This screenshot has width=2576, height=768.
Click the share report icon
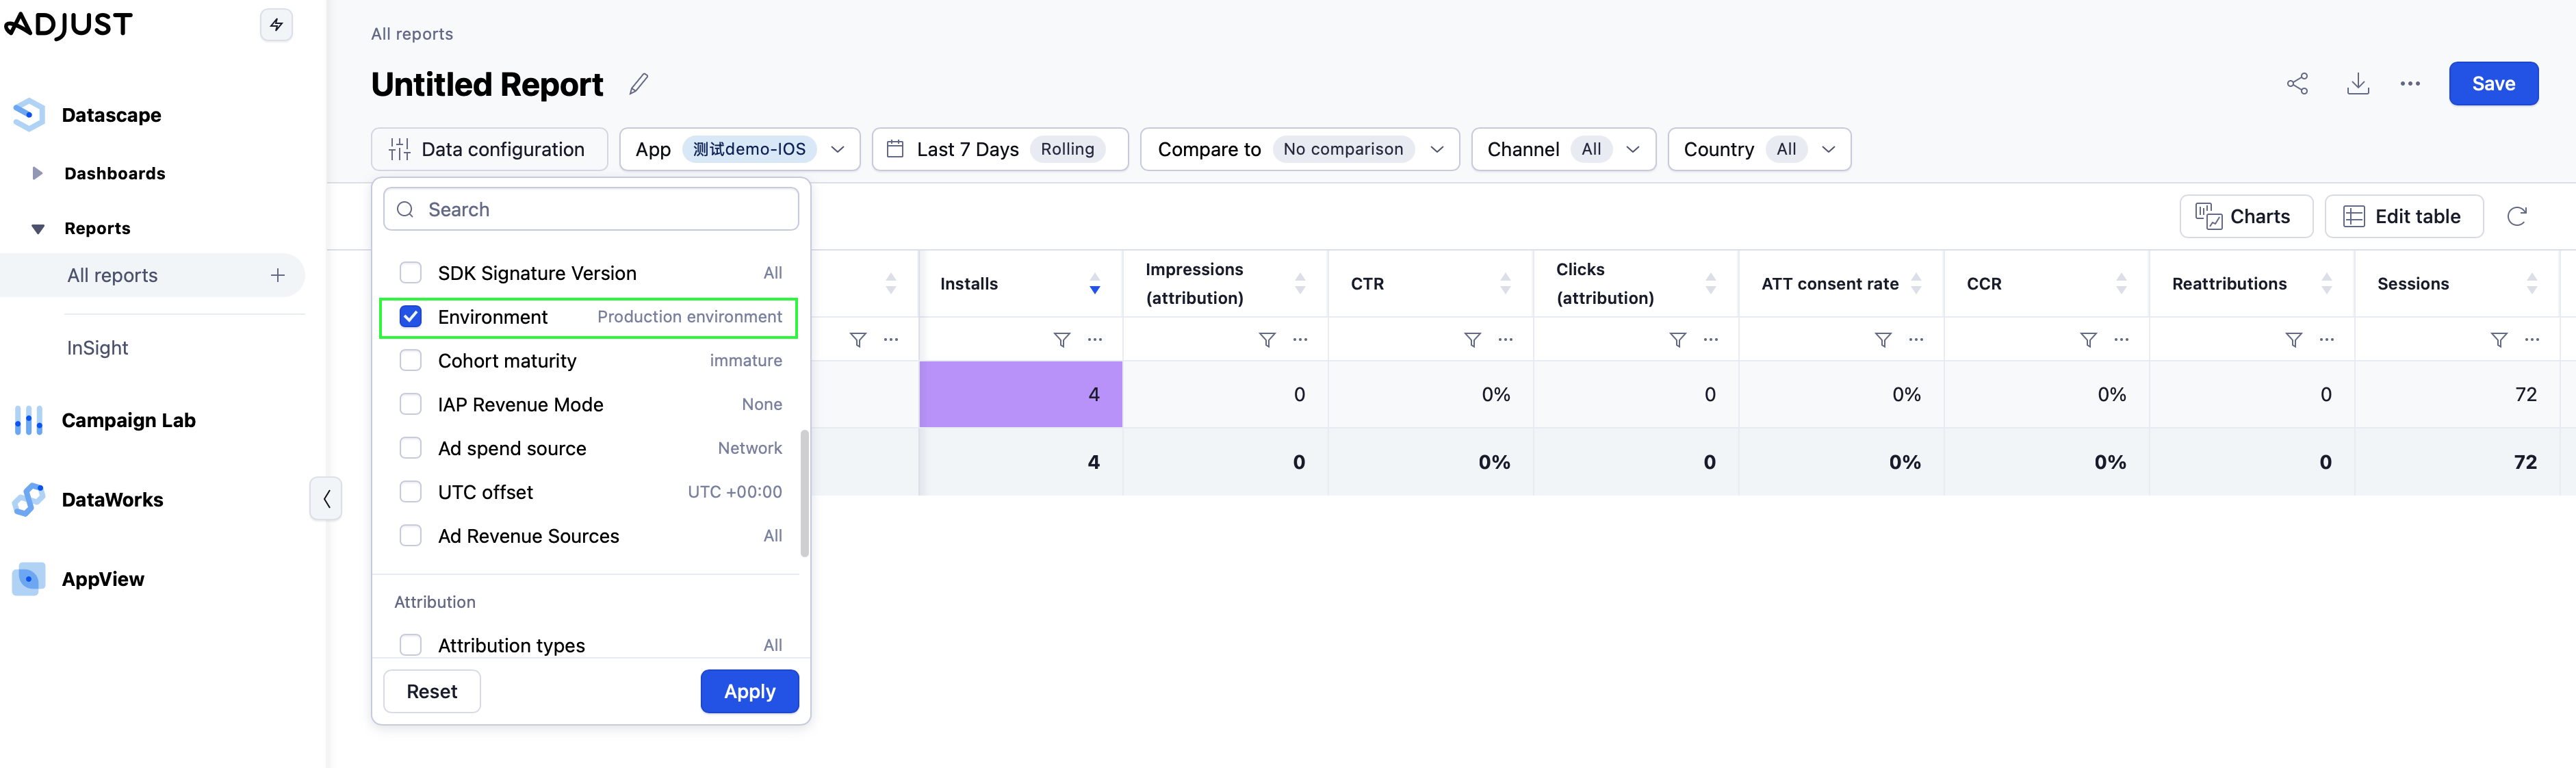click(x=2297, y=84)
